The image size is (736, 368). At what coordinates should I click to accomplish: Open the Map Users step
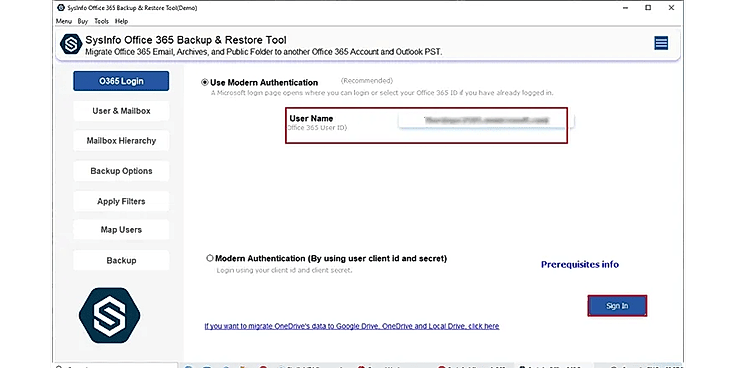click(121, 230)
